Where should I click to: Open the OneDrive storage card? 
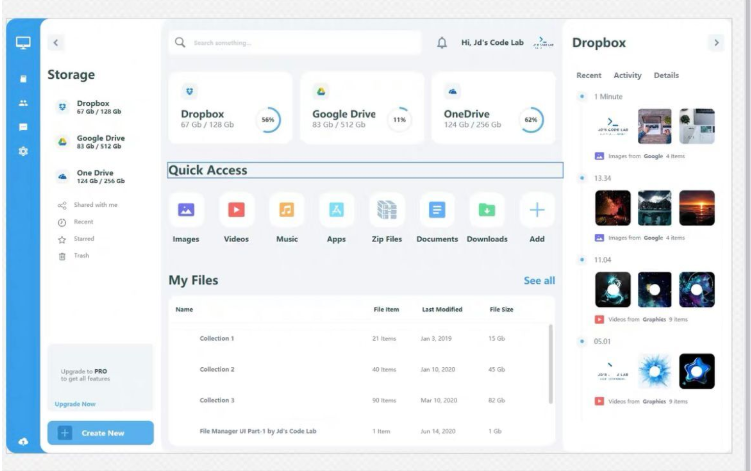click(493, 108)
